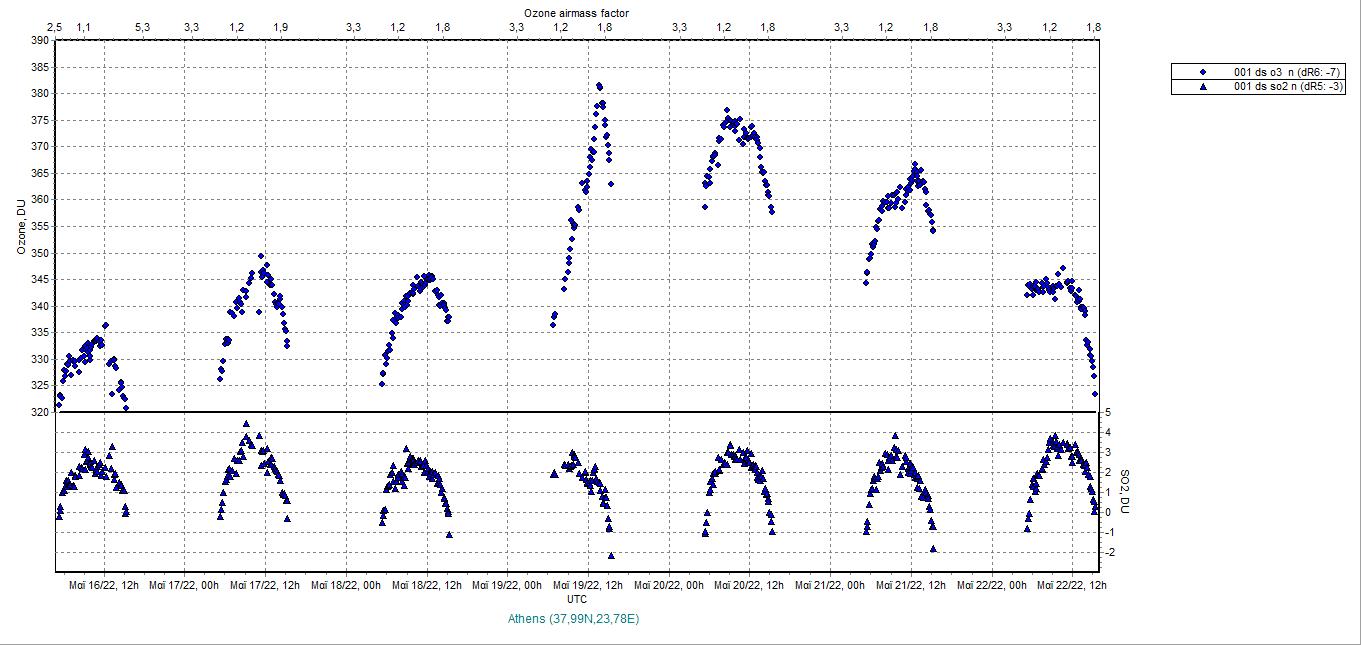Click the "Mai 16/22, 12h" time tick label
1361x645 pixels.
(103, 585)
